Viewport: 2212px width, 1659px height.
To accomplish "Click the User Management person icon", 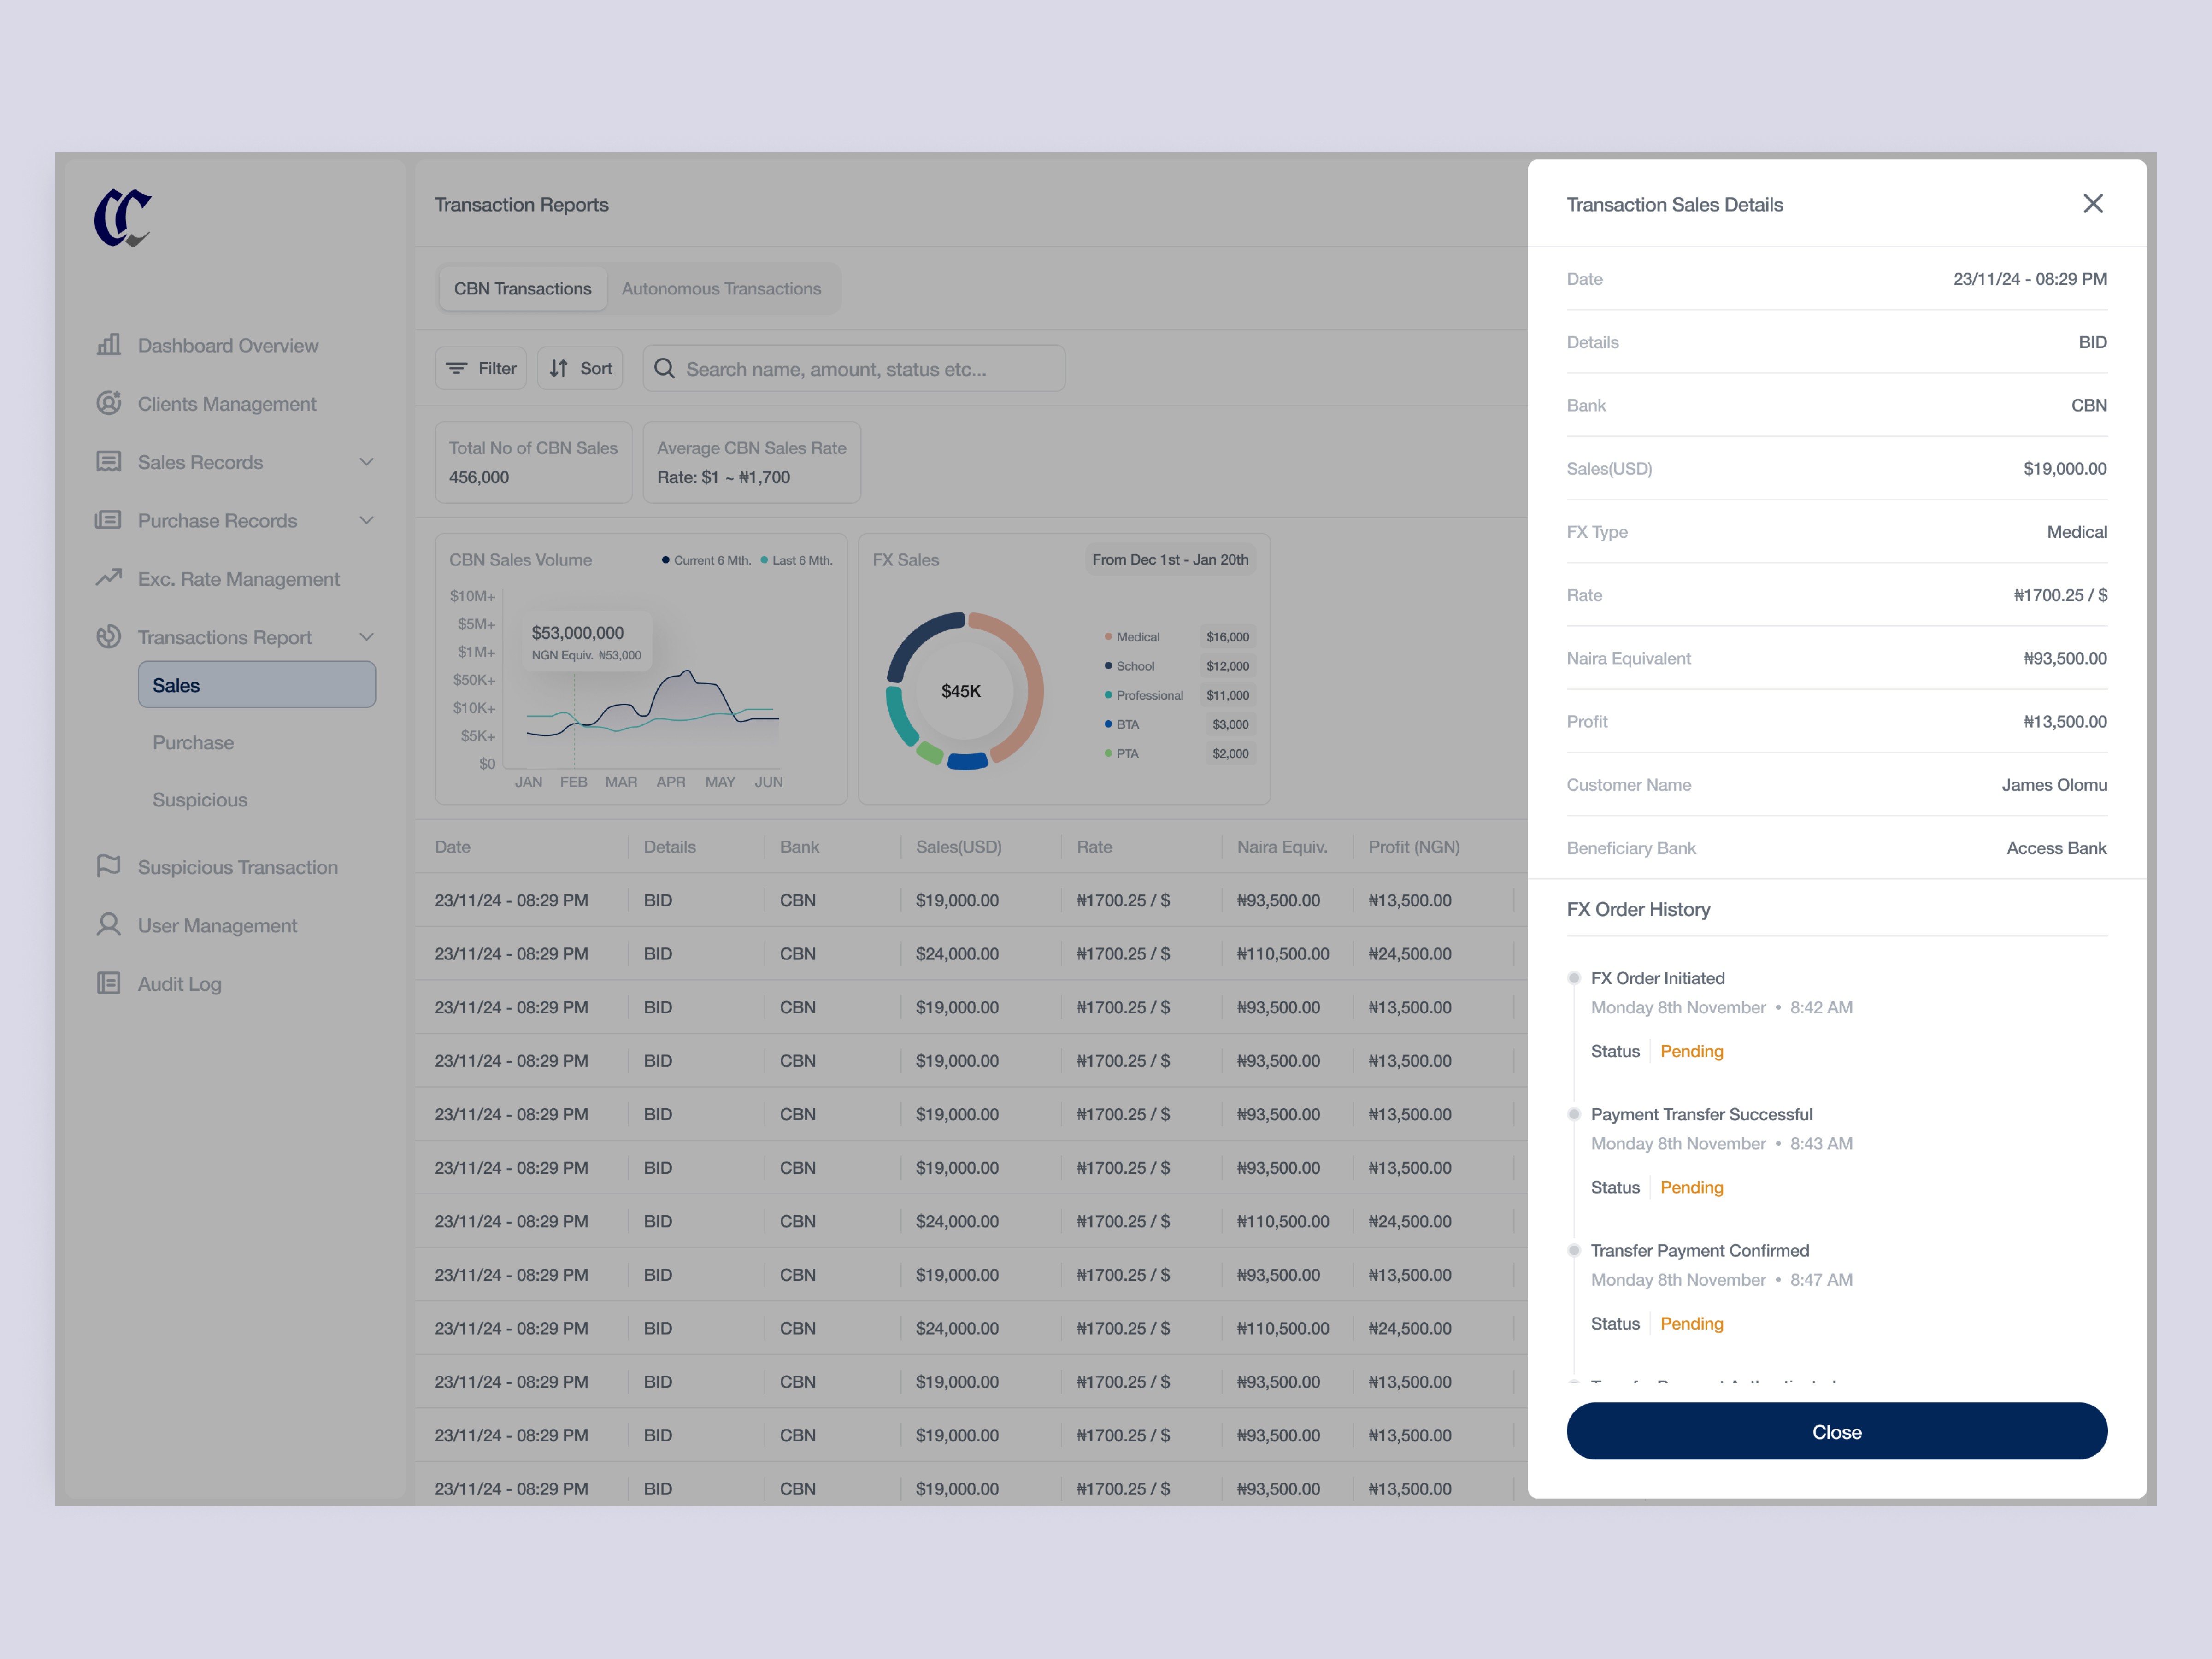I will point(109,924).
